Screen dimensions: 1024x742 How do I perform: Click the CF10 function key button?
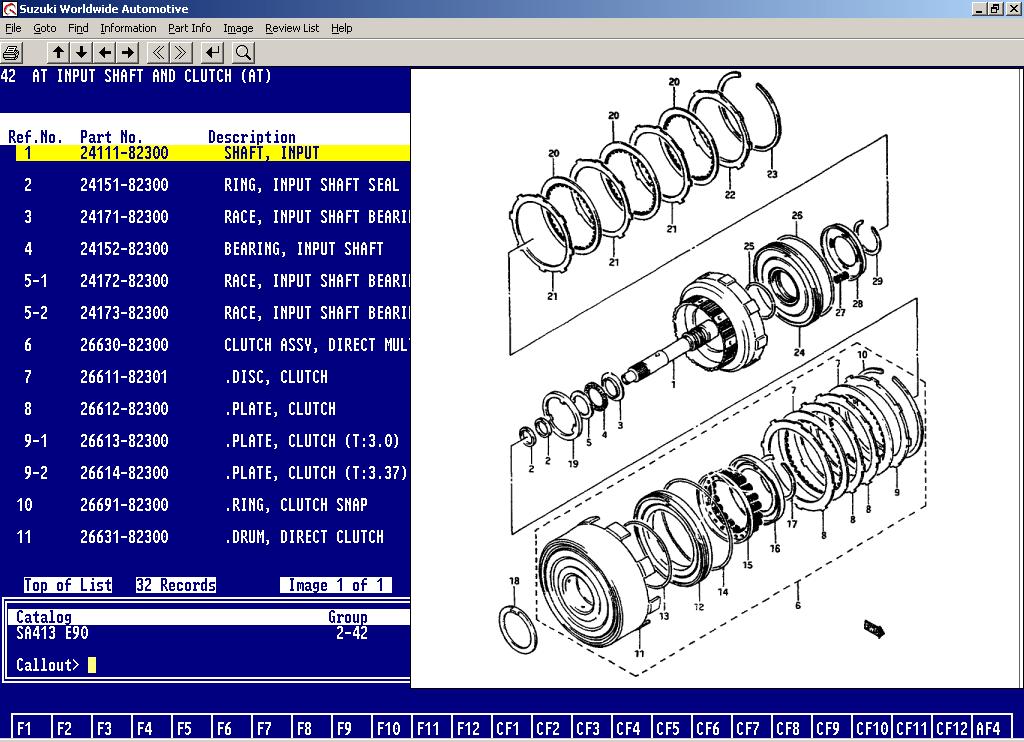[872, 727]
